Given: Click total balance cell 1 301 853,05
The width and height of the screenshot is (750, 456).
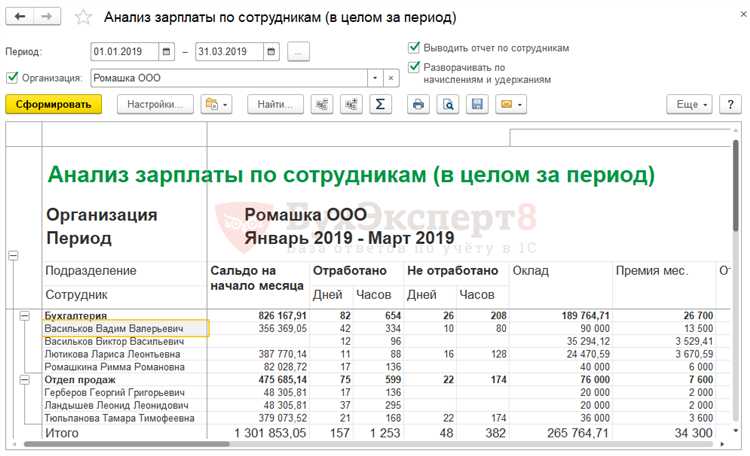Looking at the screenshot, I should coord(270,433).
